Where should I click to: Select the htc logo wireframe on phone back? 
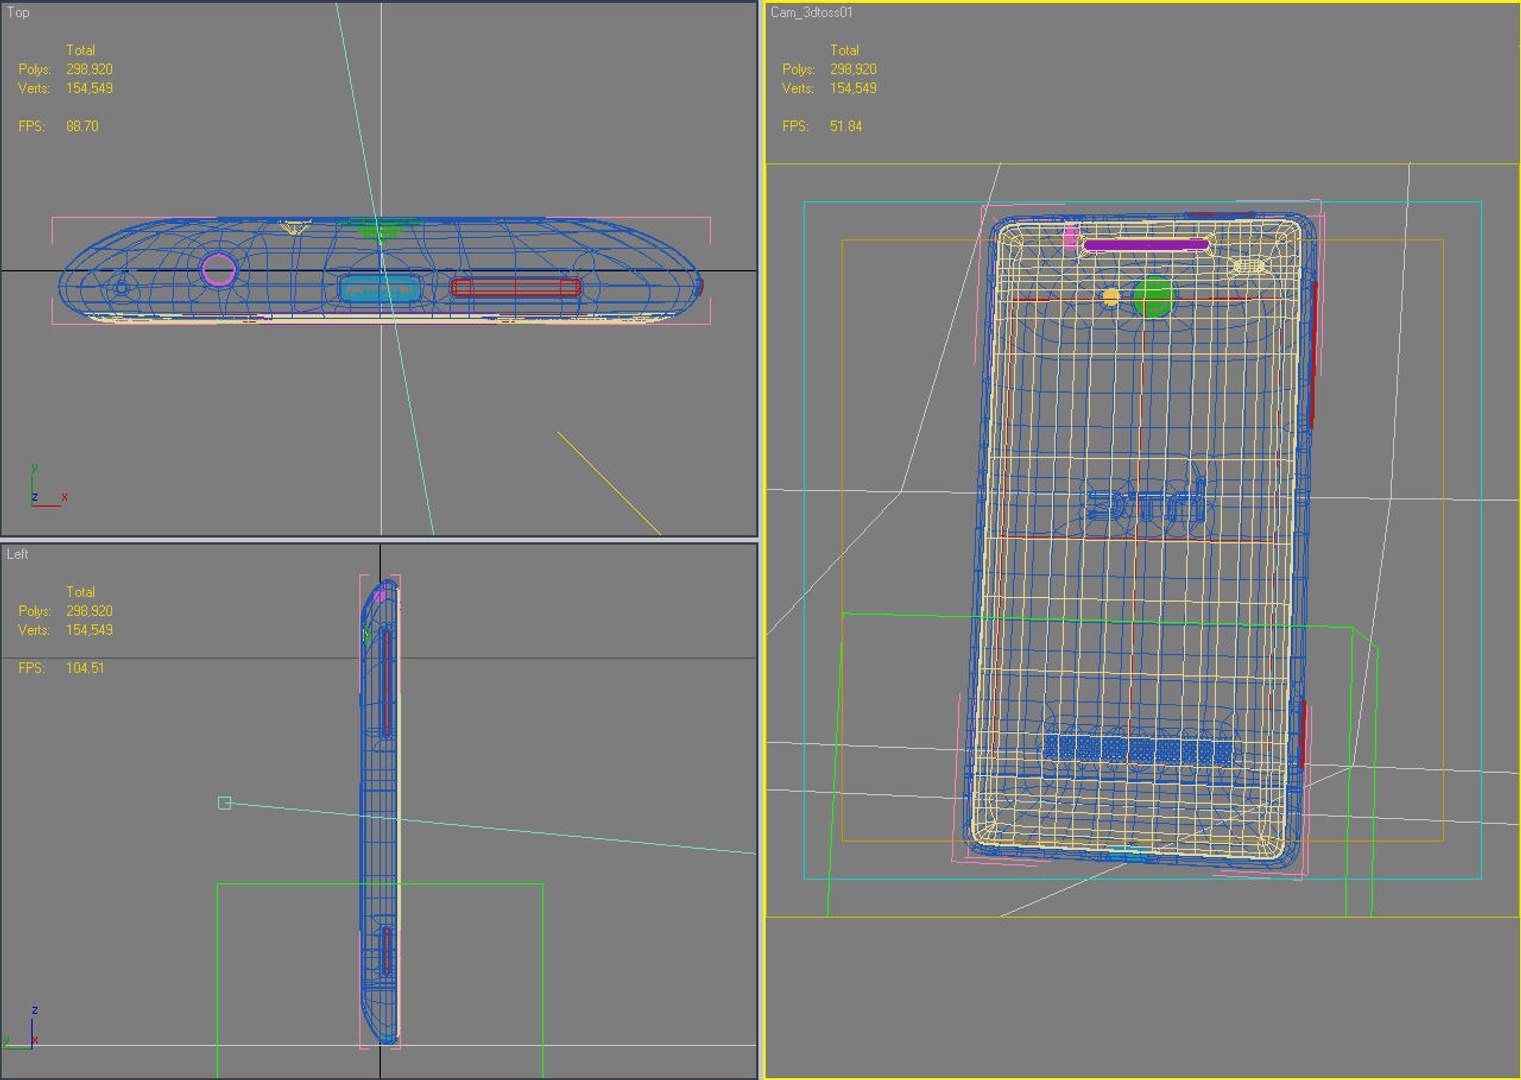(1143, 502)
